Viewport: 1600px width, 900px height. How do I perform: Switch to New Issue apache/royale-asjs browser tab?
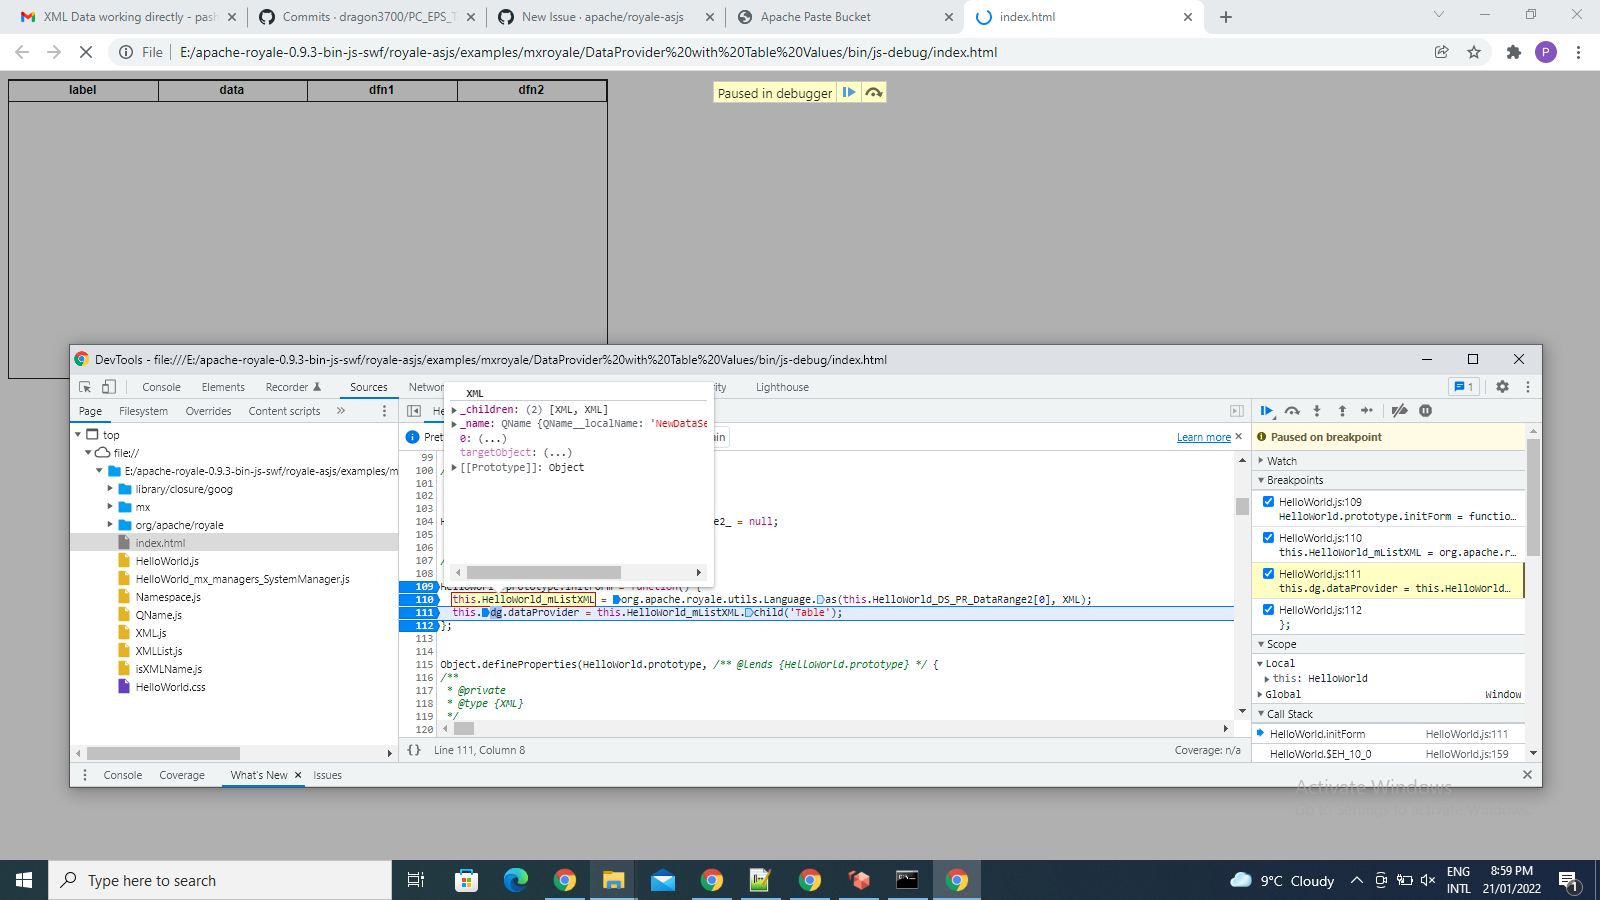click(603, 17)
